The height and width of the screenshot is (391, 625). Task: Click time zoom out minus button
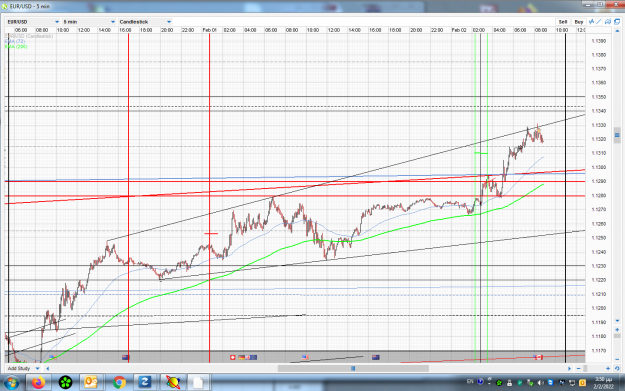point(578,368)
